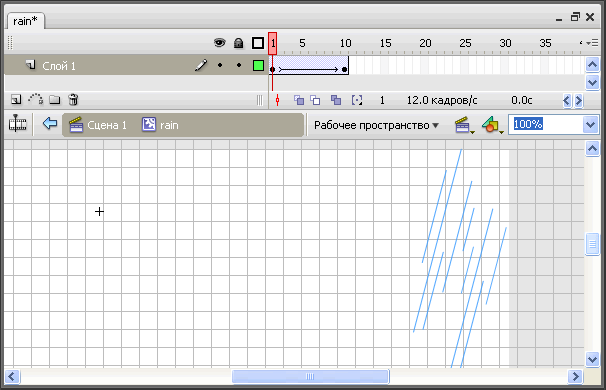Screen dimensions: 606x390
Task: Open the edit scene clapperboard menu
Action: click(x=464, y=125)
